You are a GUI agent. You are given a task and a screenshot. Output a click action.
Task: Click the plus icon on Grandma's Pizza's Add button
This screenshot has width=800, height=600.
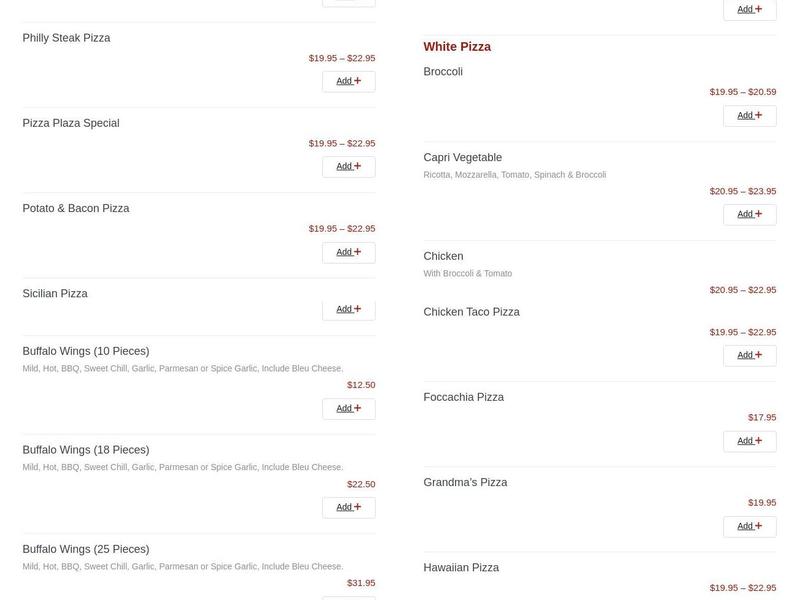[x=759, y=525]
